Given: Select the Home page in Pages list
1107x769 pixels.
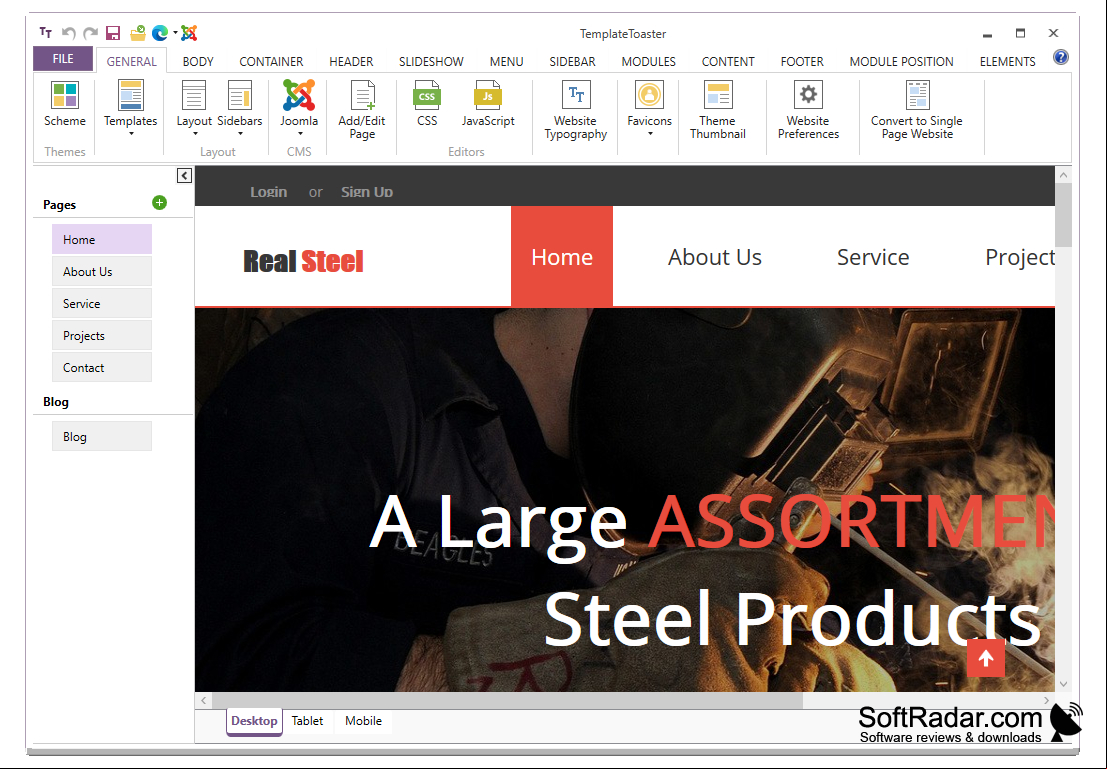Looking at the screenshot, I should [102, 239].
